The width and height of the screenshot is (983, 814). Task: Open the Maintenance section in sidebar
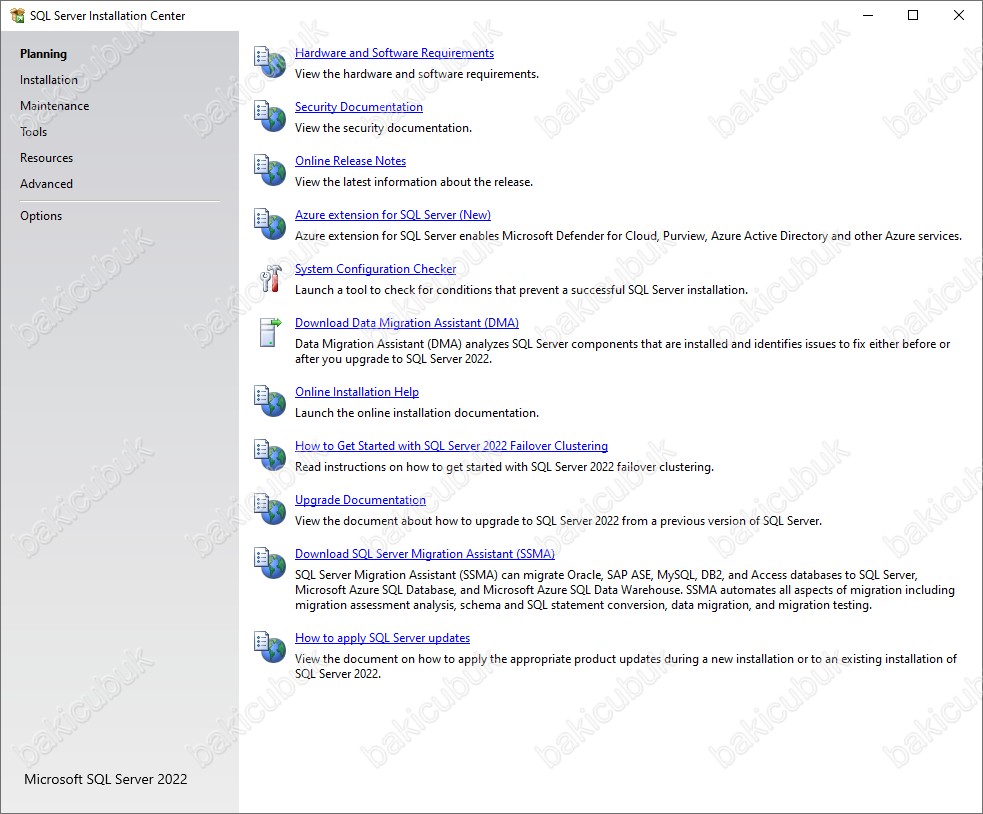click(55, 106)
